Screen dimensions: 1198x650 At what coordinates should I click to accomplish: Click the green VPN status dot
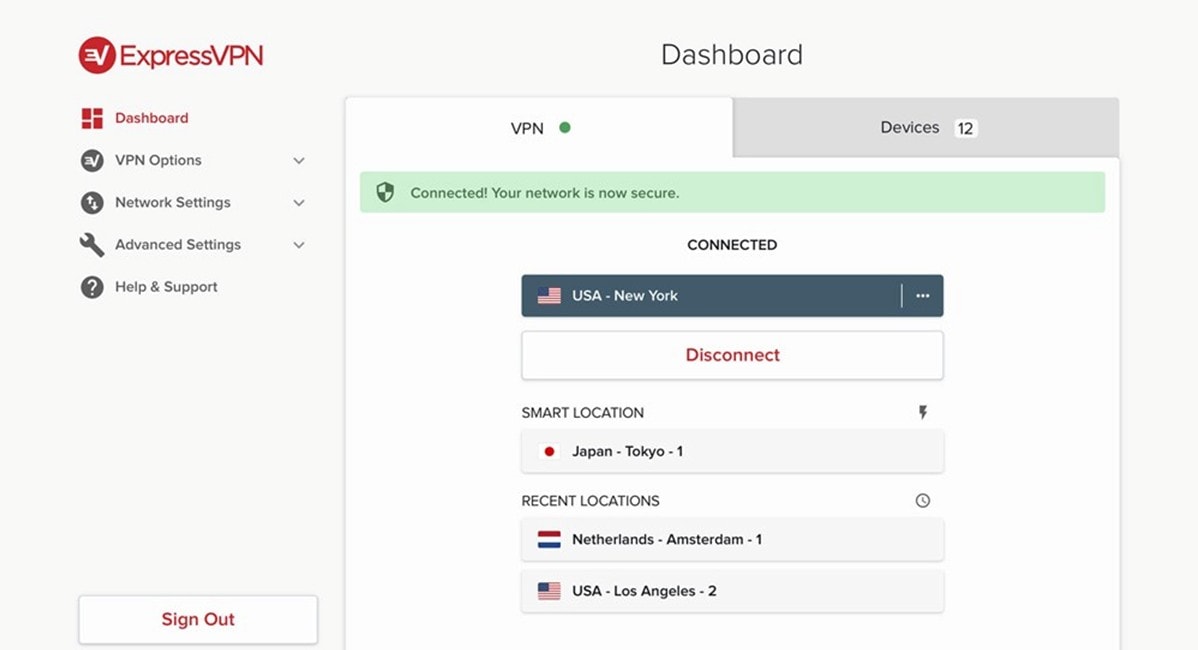pos(565,128)
